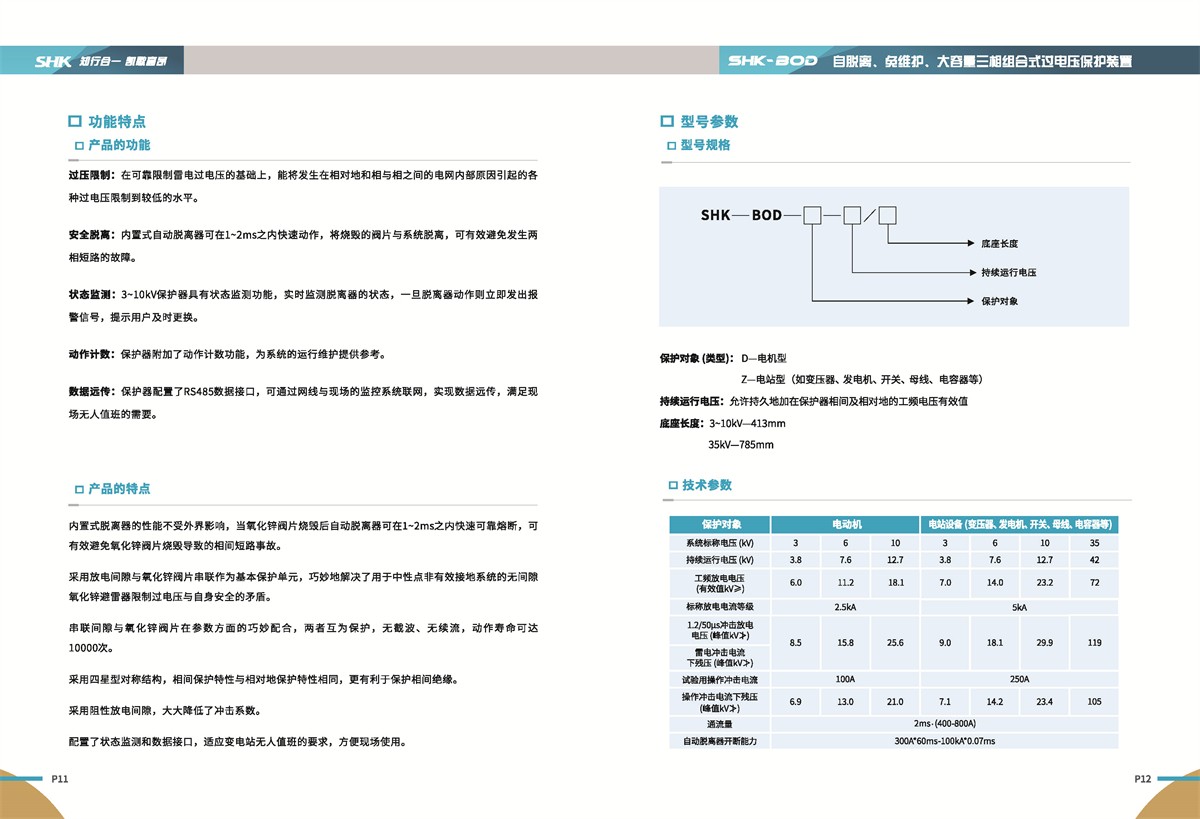The height and width of the screenshot is (819, 1200).
Task: Click the "持续运行电压" arrow label in the diagram
Action: click(x=1008, y=272)
